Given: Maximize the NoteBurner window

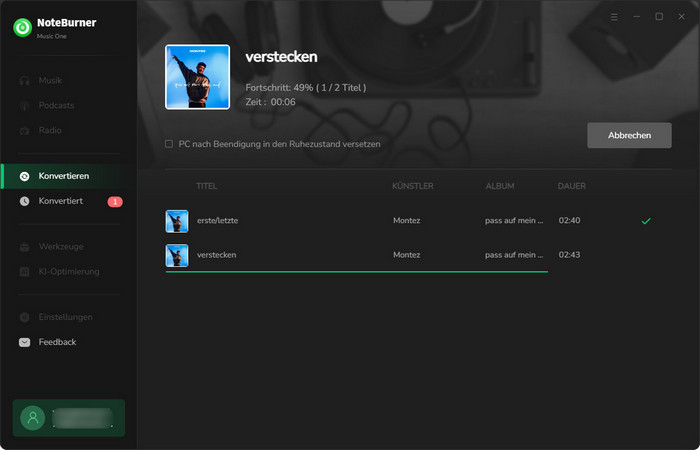Looking at the screenshot, I should pos(659,17).
